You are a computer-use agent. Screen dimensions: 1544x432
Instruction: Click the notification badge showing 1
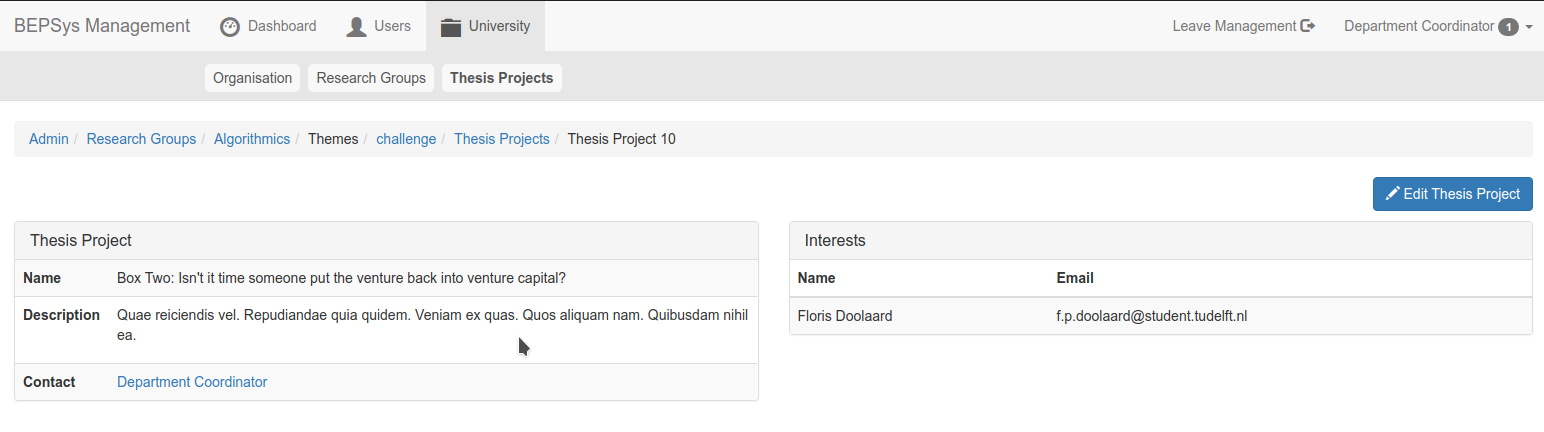pos(1508,27)
